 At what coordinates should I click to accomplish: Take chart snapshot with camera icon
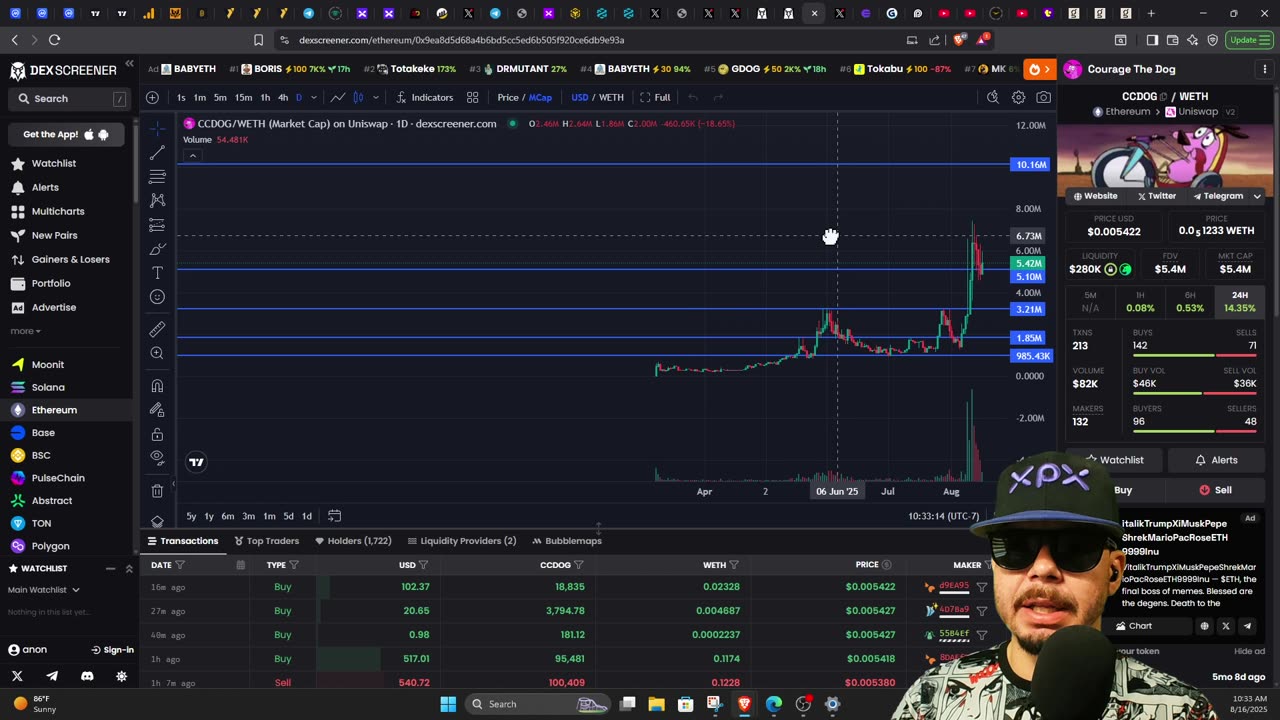click(x=1044, y=97)
